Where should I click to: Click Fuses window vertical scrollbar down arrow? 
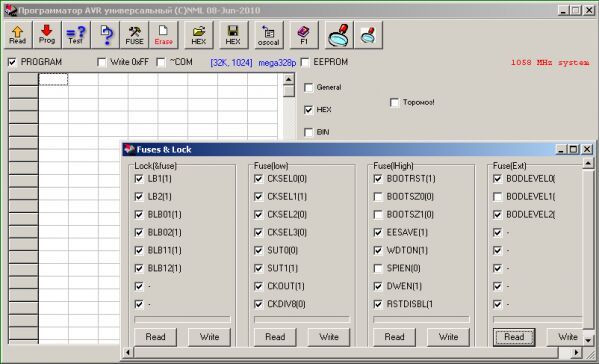pyautogui.click(x=588, y=340)
